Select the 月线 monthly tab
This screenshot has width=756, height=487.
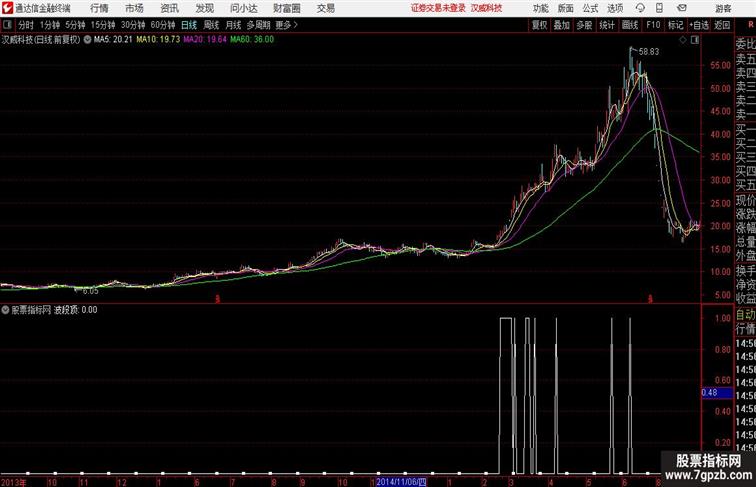(x=233, y=25)
